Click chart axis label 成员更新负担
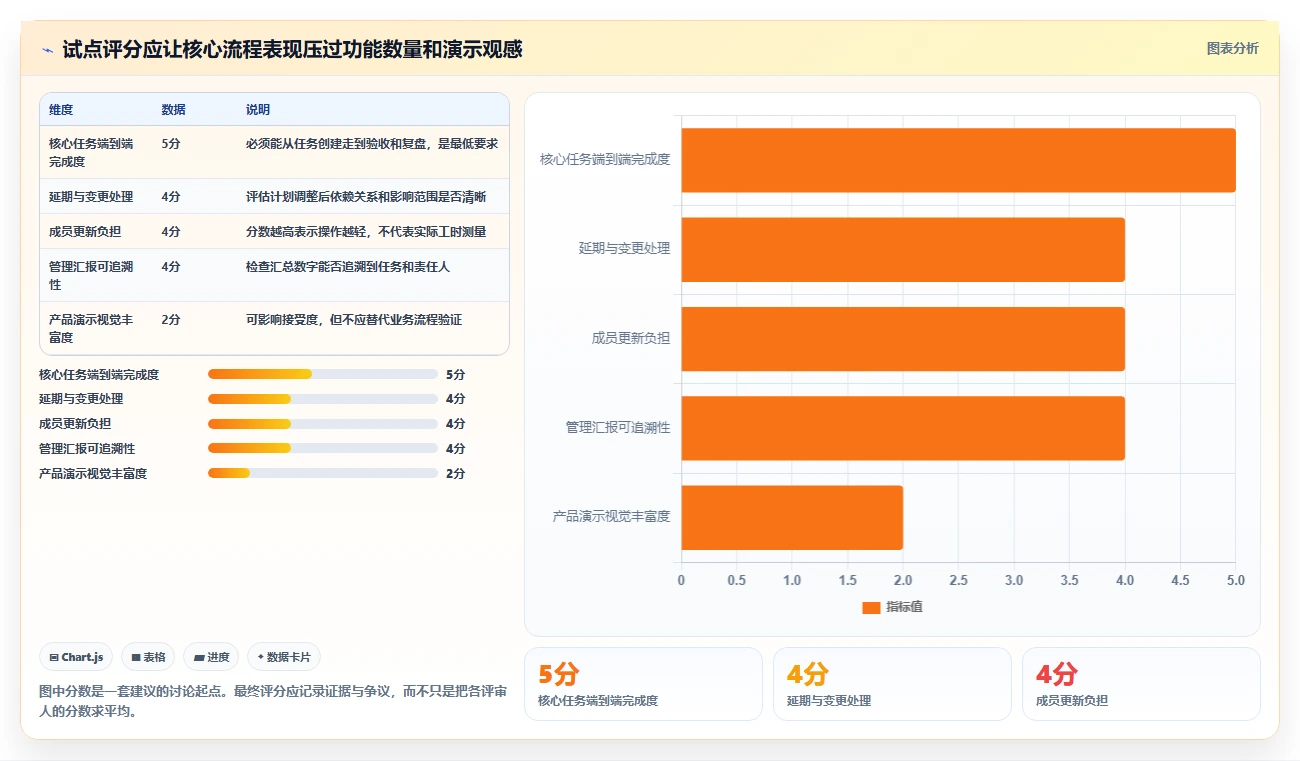Viewport: 1300px width, 761px height. (630, 338)
